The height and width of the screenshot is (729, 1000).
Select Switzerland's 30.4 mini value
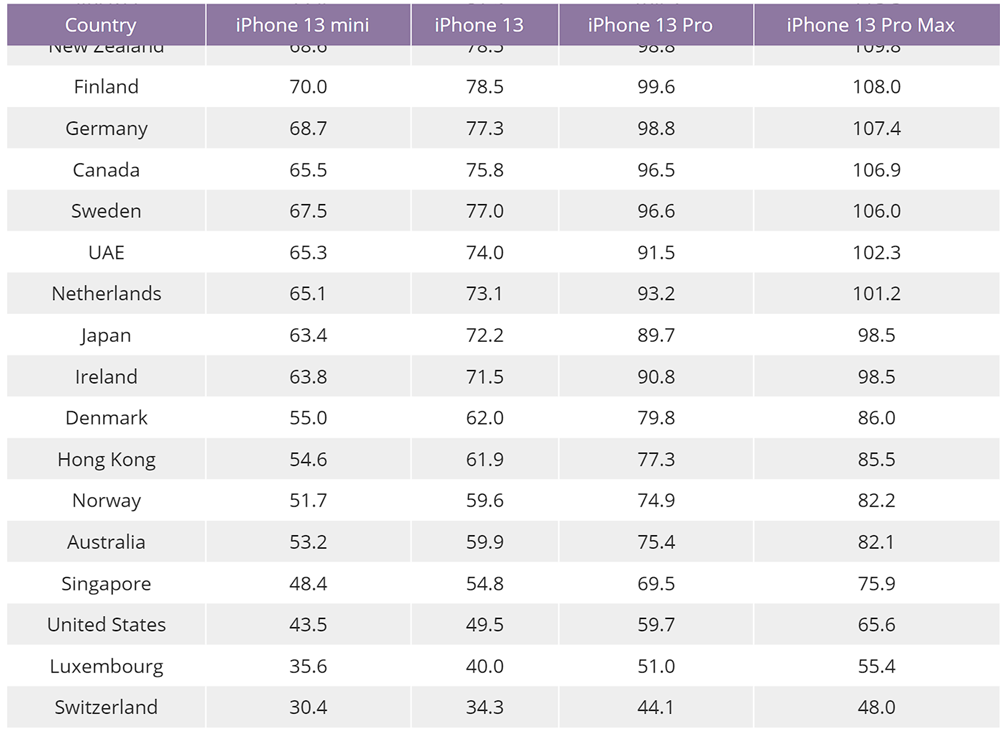click(x=308, y=707)
